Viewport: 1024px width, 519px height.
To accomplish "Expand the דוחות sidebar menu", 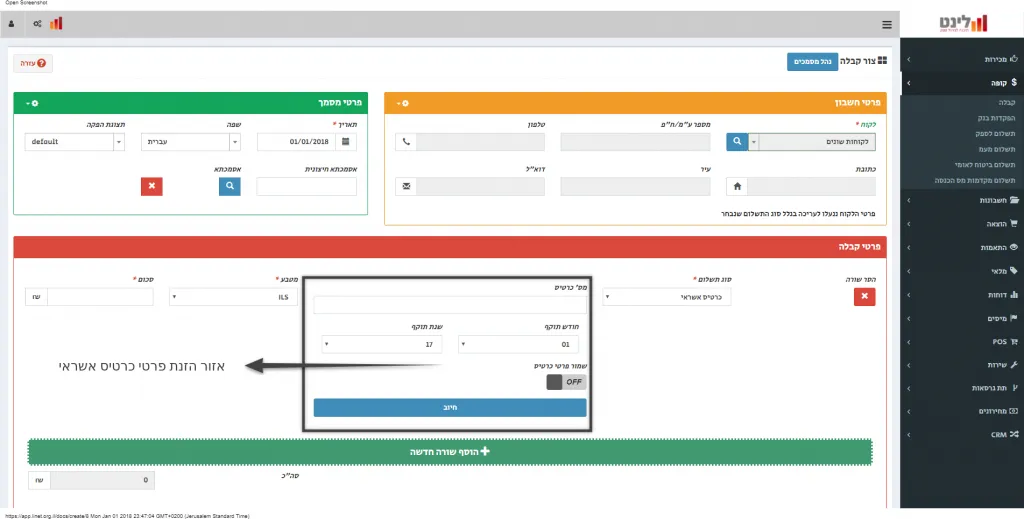I will (x=962, y=294).
